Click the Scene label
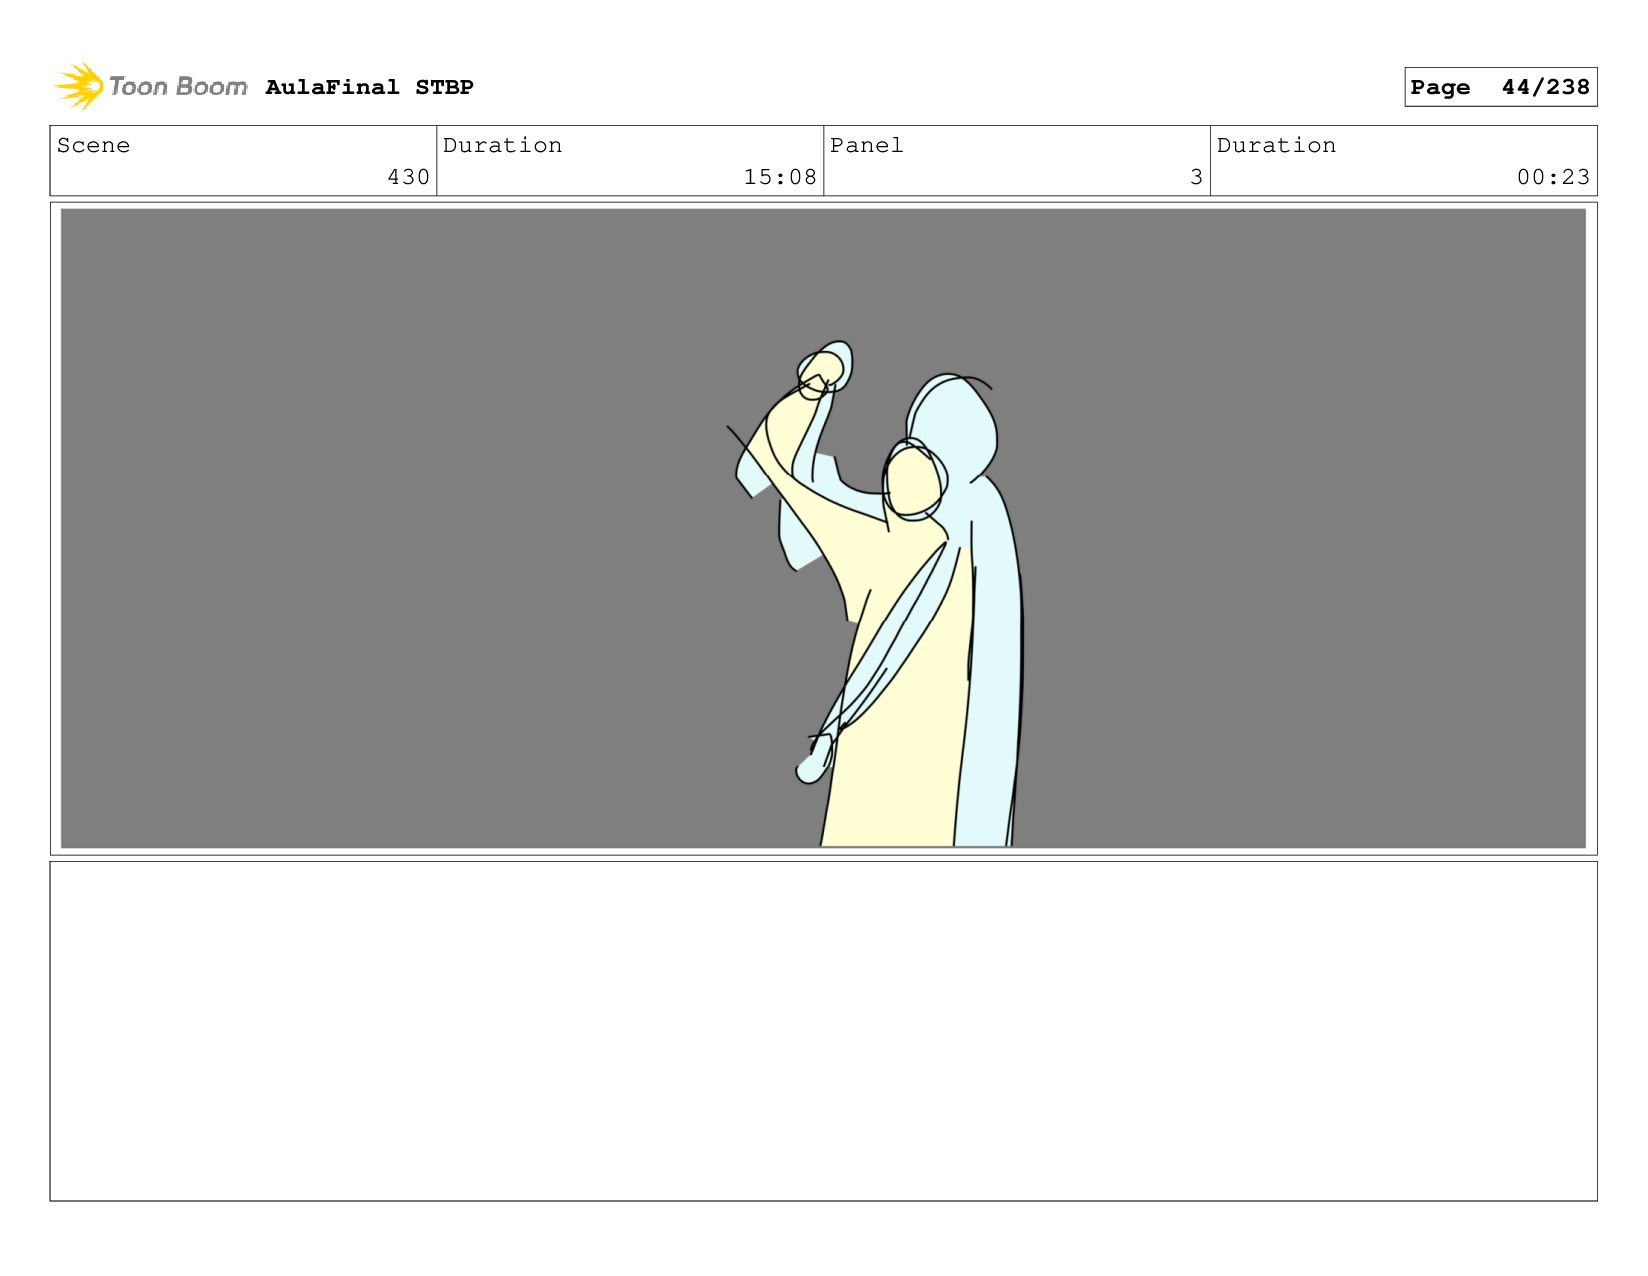This screenshot has height=1276, width=1648. (x=93, y=145)
